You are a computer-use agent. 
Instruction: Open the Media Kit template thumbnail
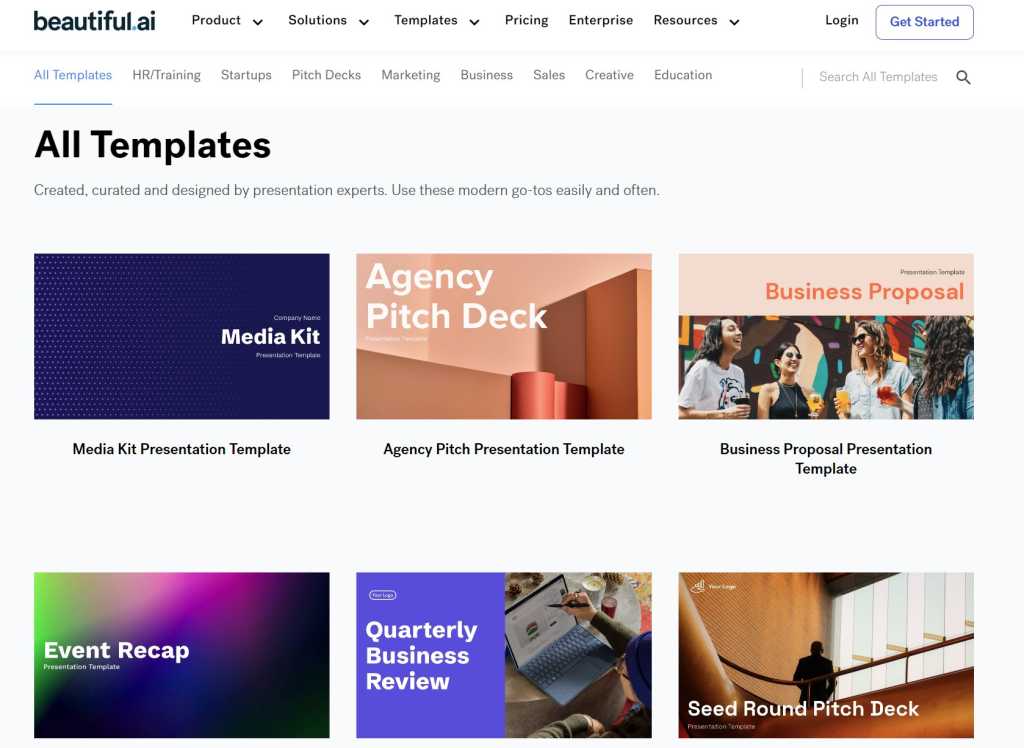(x=182, y=336)
